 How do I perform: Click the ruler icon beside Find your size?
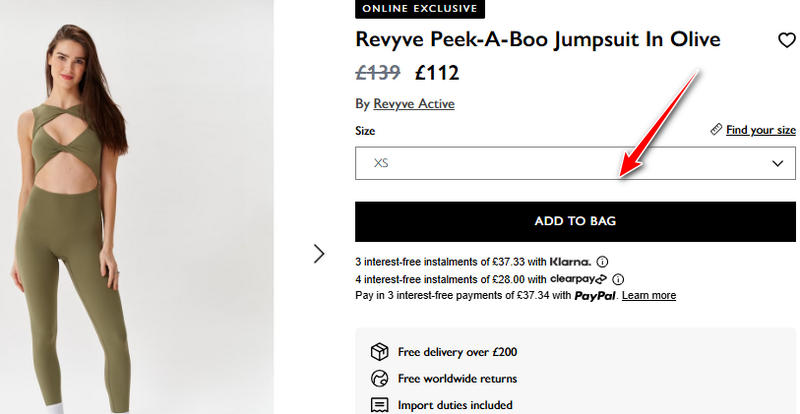click(x=716, y=130)
